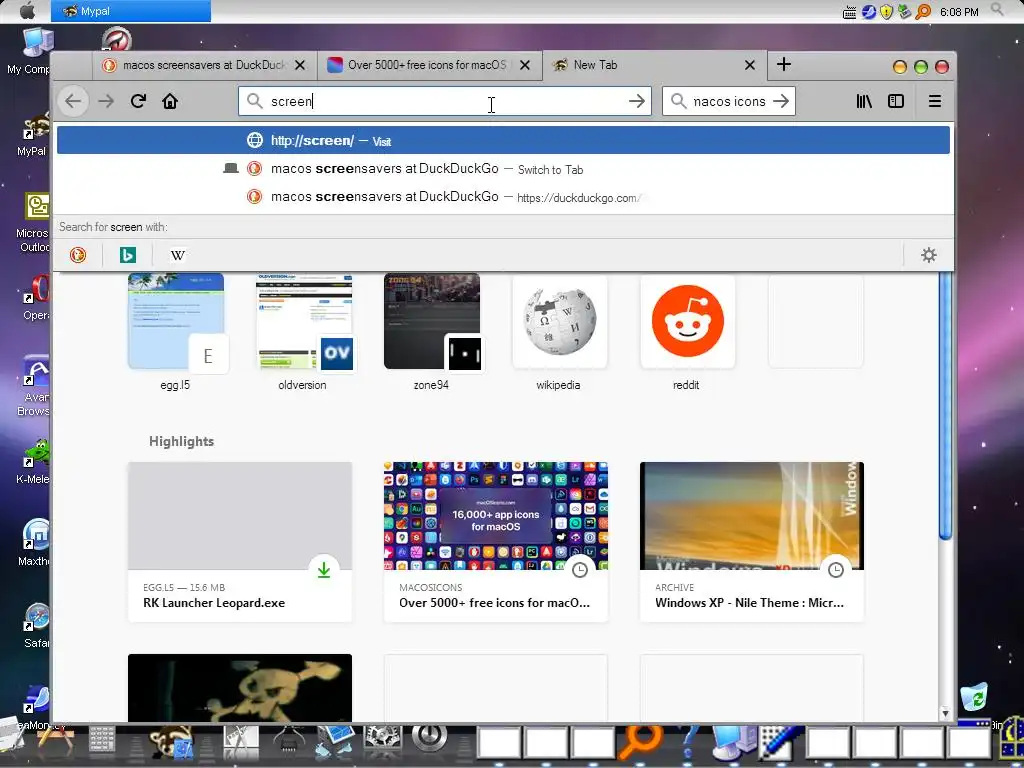Viewport: 1024px width, 768px height.
Task: Open the orange magnifier icon in the dock
Action: pos(640,742)
